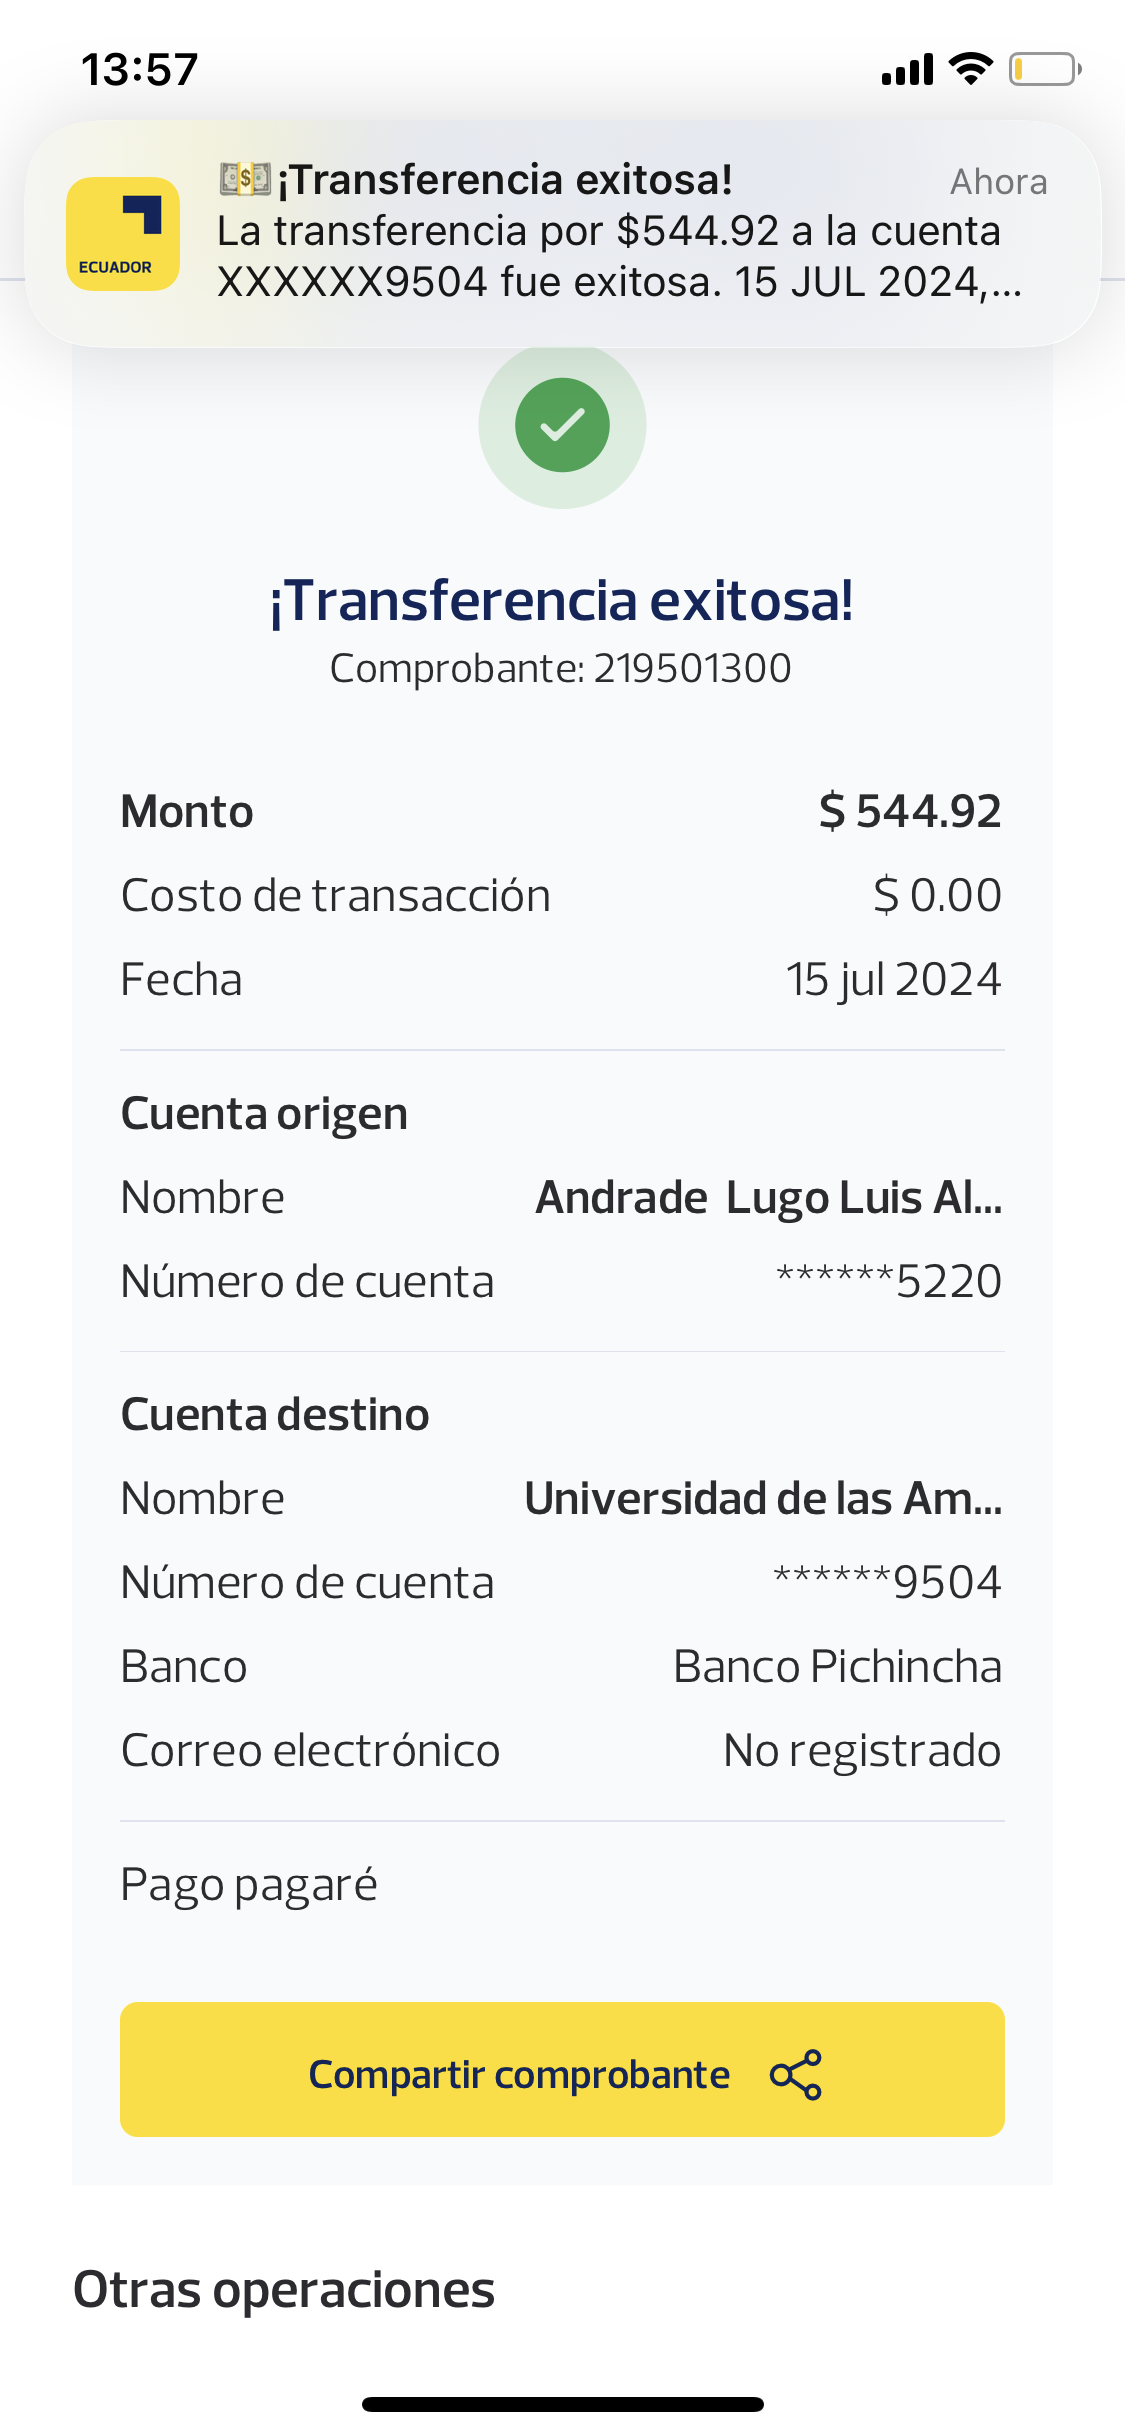The height and width of the screenshot is (2436, 1125).
Task: Tap the home indicator bar at bottom
Action: 562,2404
